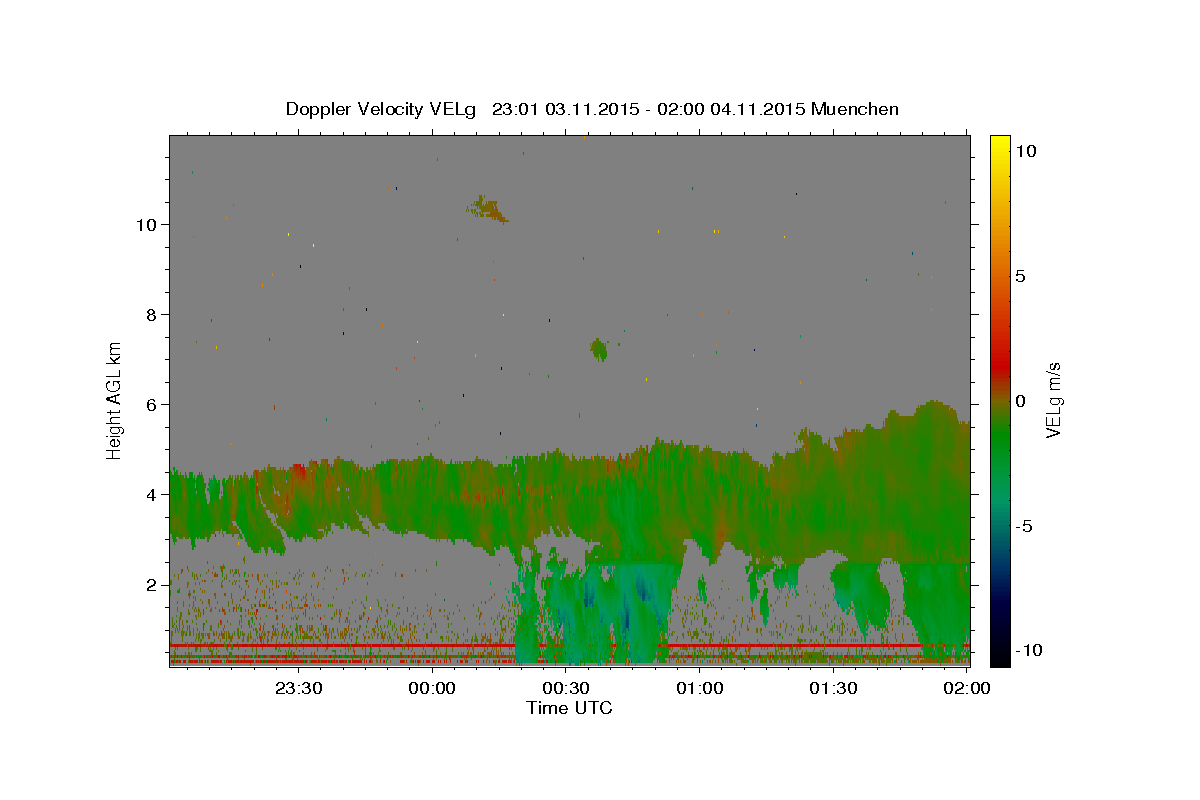Click the 'Height AGL km' axis label
This screenshot has width=1200, height=800.
coord(115,400)
